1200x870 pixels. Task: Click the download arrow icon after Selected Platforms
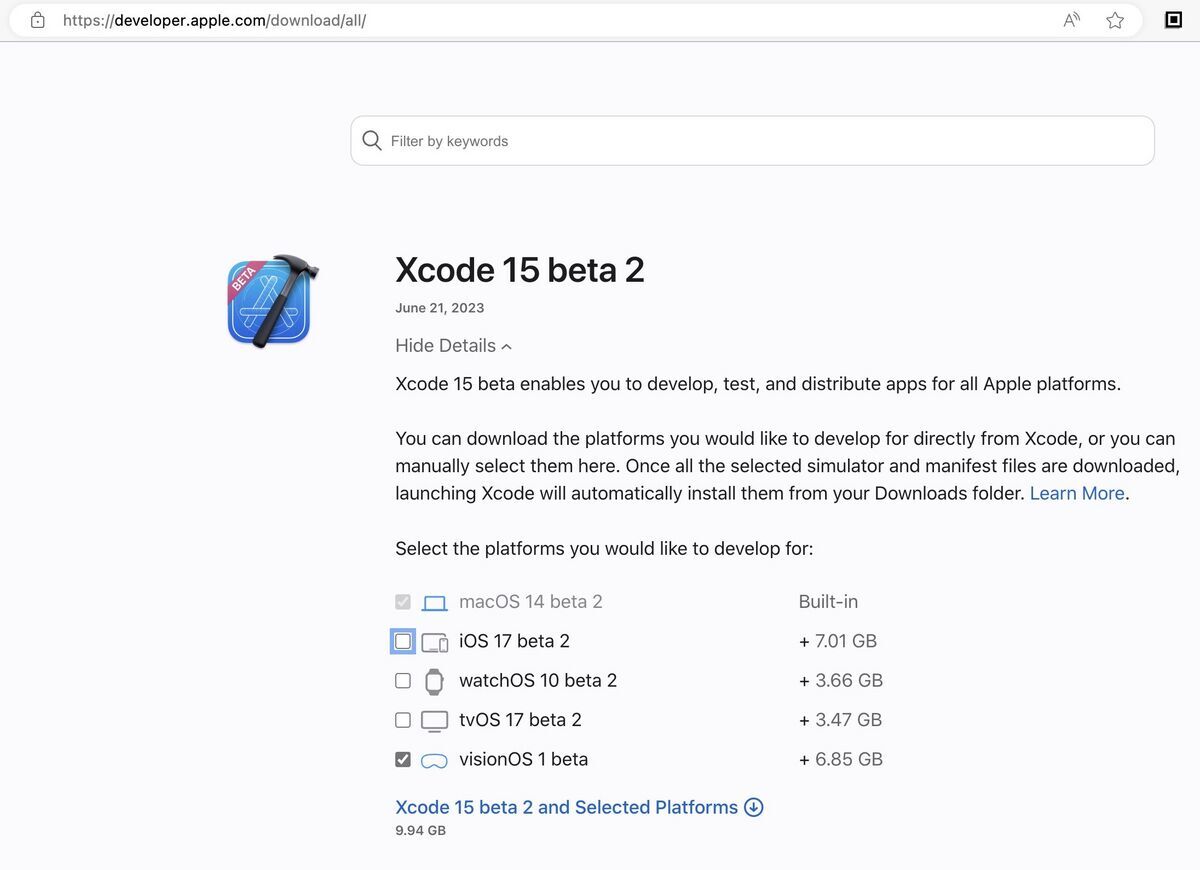(x=754, y=806)
